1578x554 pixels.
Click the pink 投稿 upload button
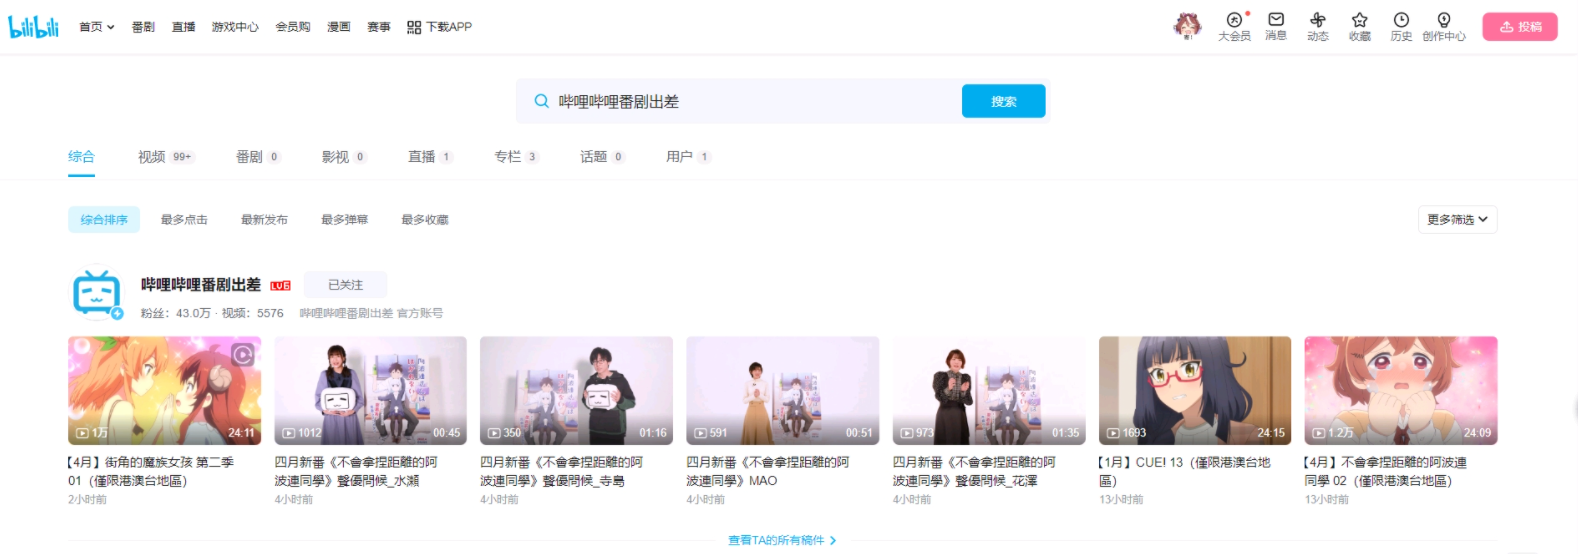1520,27
